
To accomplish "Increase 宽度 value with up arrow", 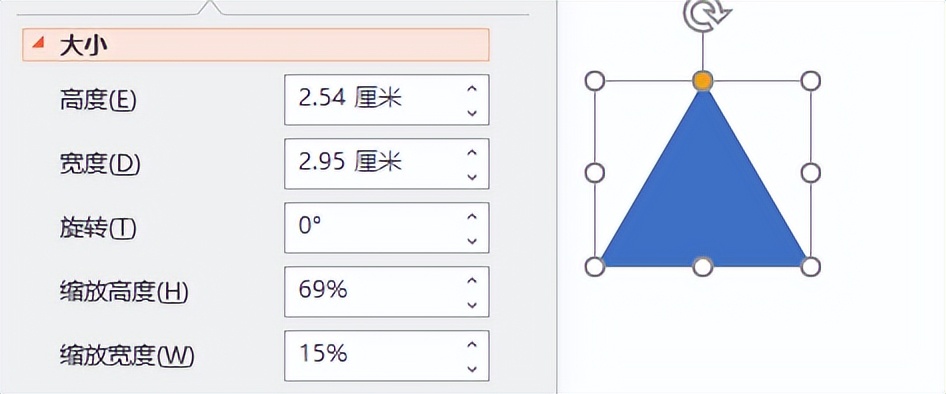I will [472, 153].
